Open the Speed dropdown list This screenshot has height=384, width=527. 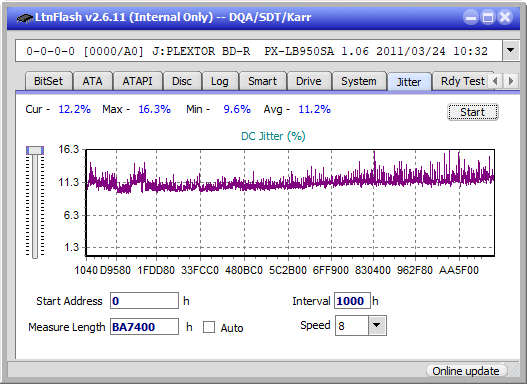point(377,325)
